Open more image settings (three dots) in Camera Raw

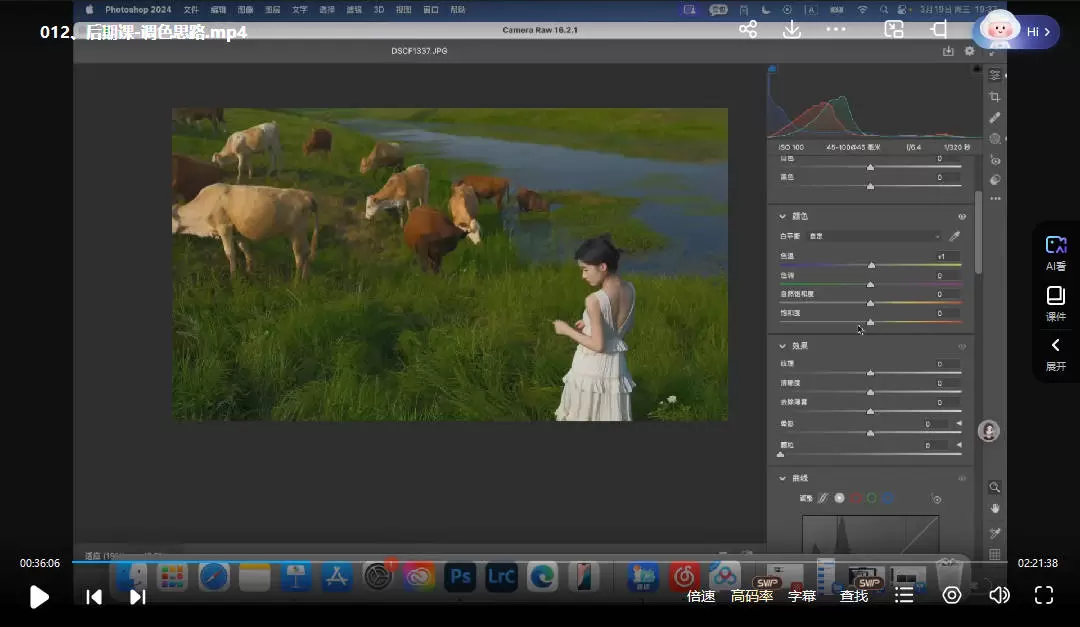pos(995,198)
